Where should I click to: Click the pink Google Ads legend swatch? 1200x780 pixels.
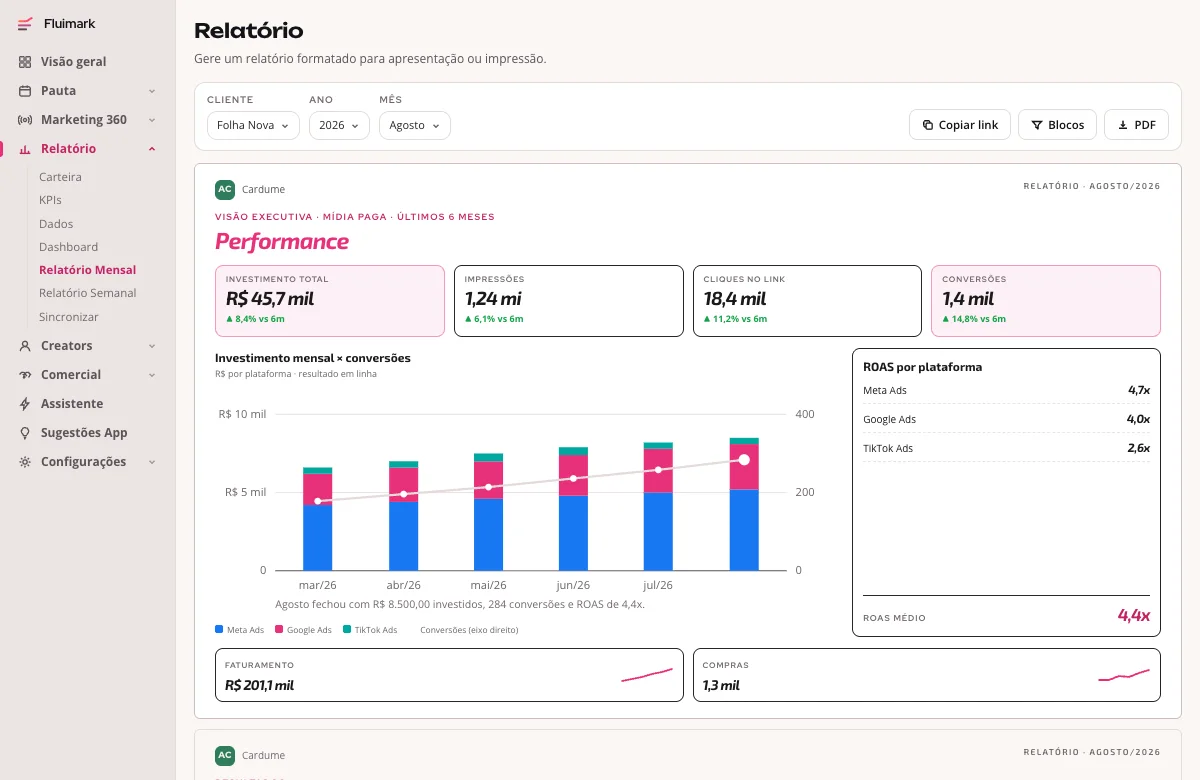[x=279, y=630]
